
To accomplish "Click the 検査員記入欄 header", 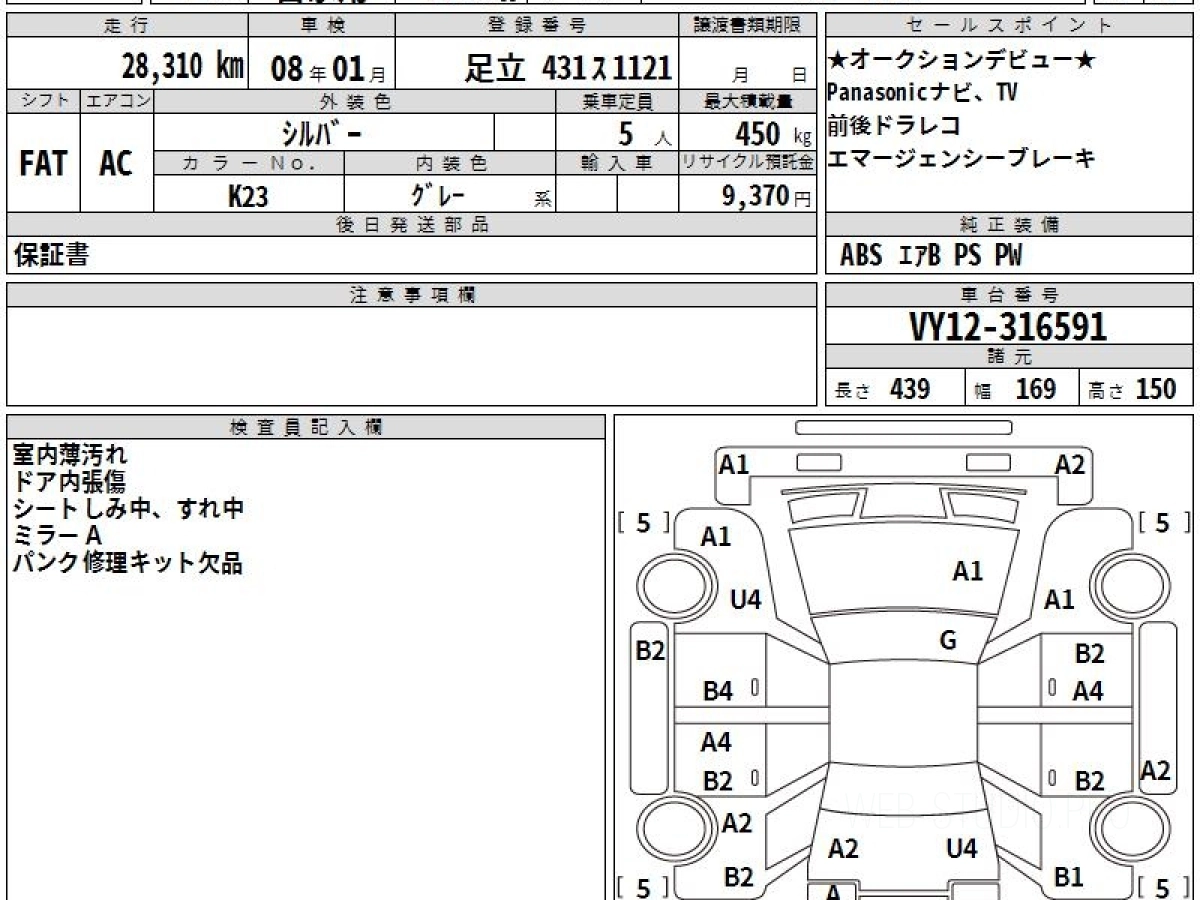I will tap(306, 427).
